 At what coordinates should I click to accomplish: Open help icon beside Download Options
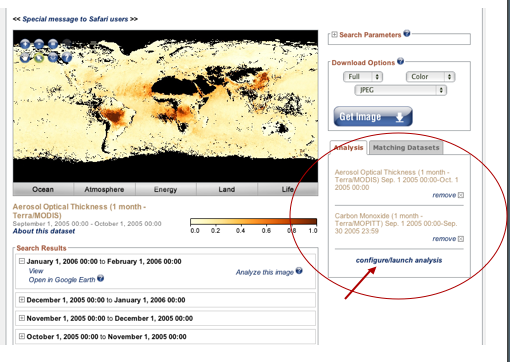click(400, 61)
